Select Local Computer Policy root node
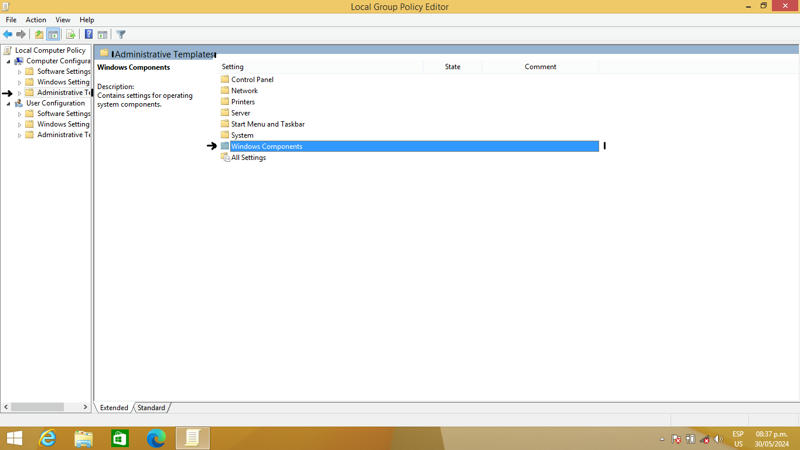The width and height of the screenshot is (800, 450). point(50,50)
